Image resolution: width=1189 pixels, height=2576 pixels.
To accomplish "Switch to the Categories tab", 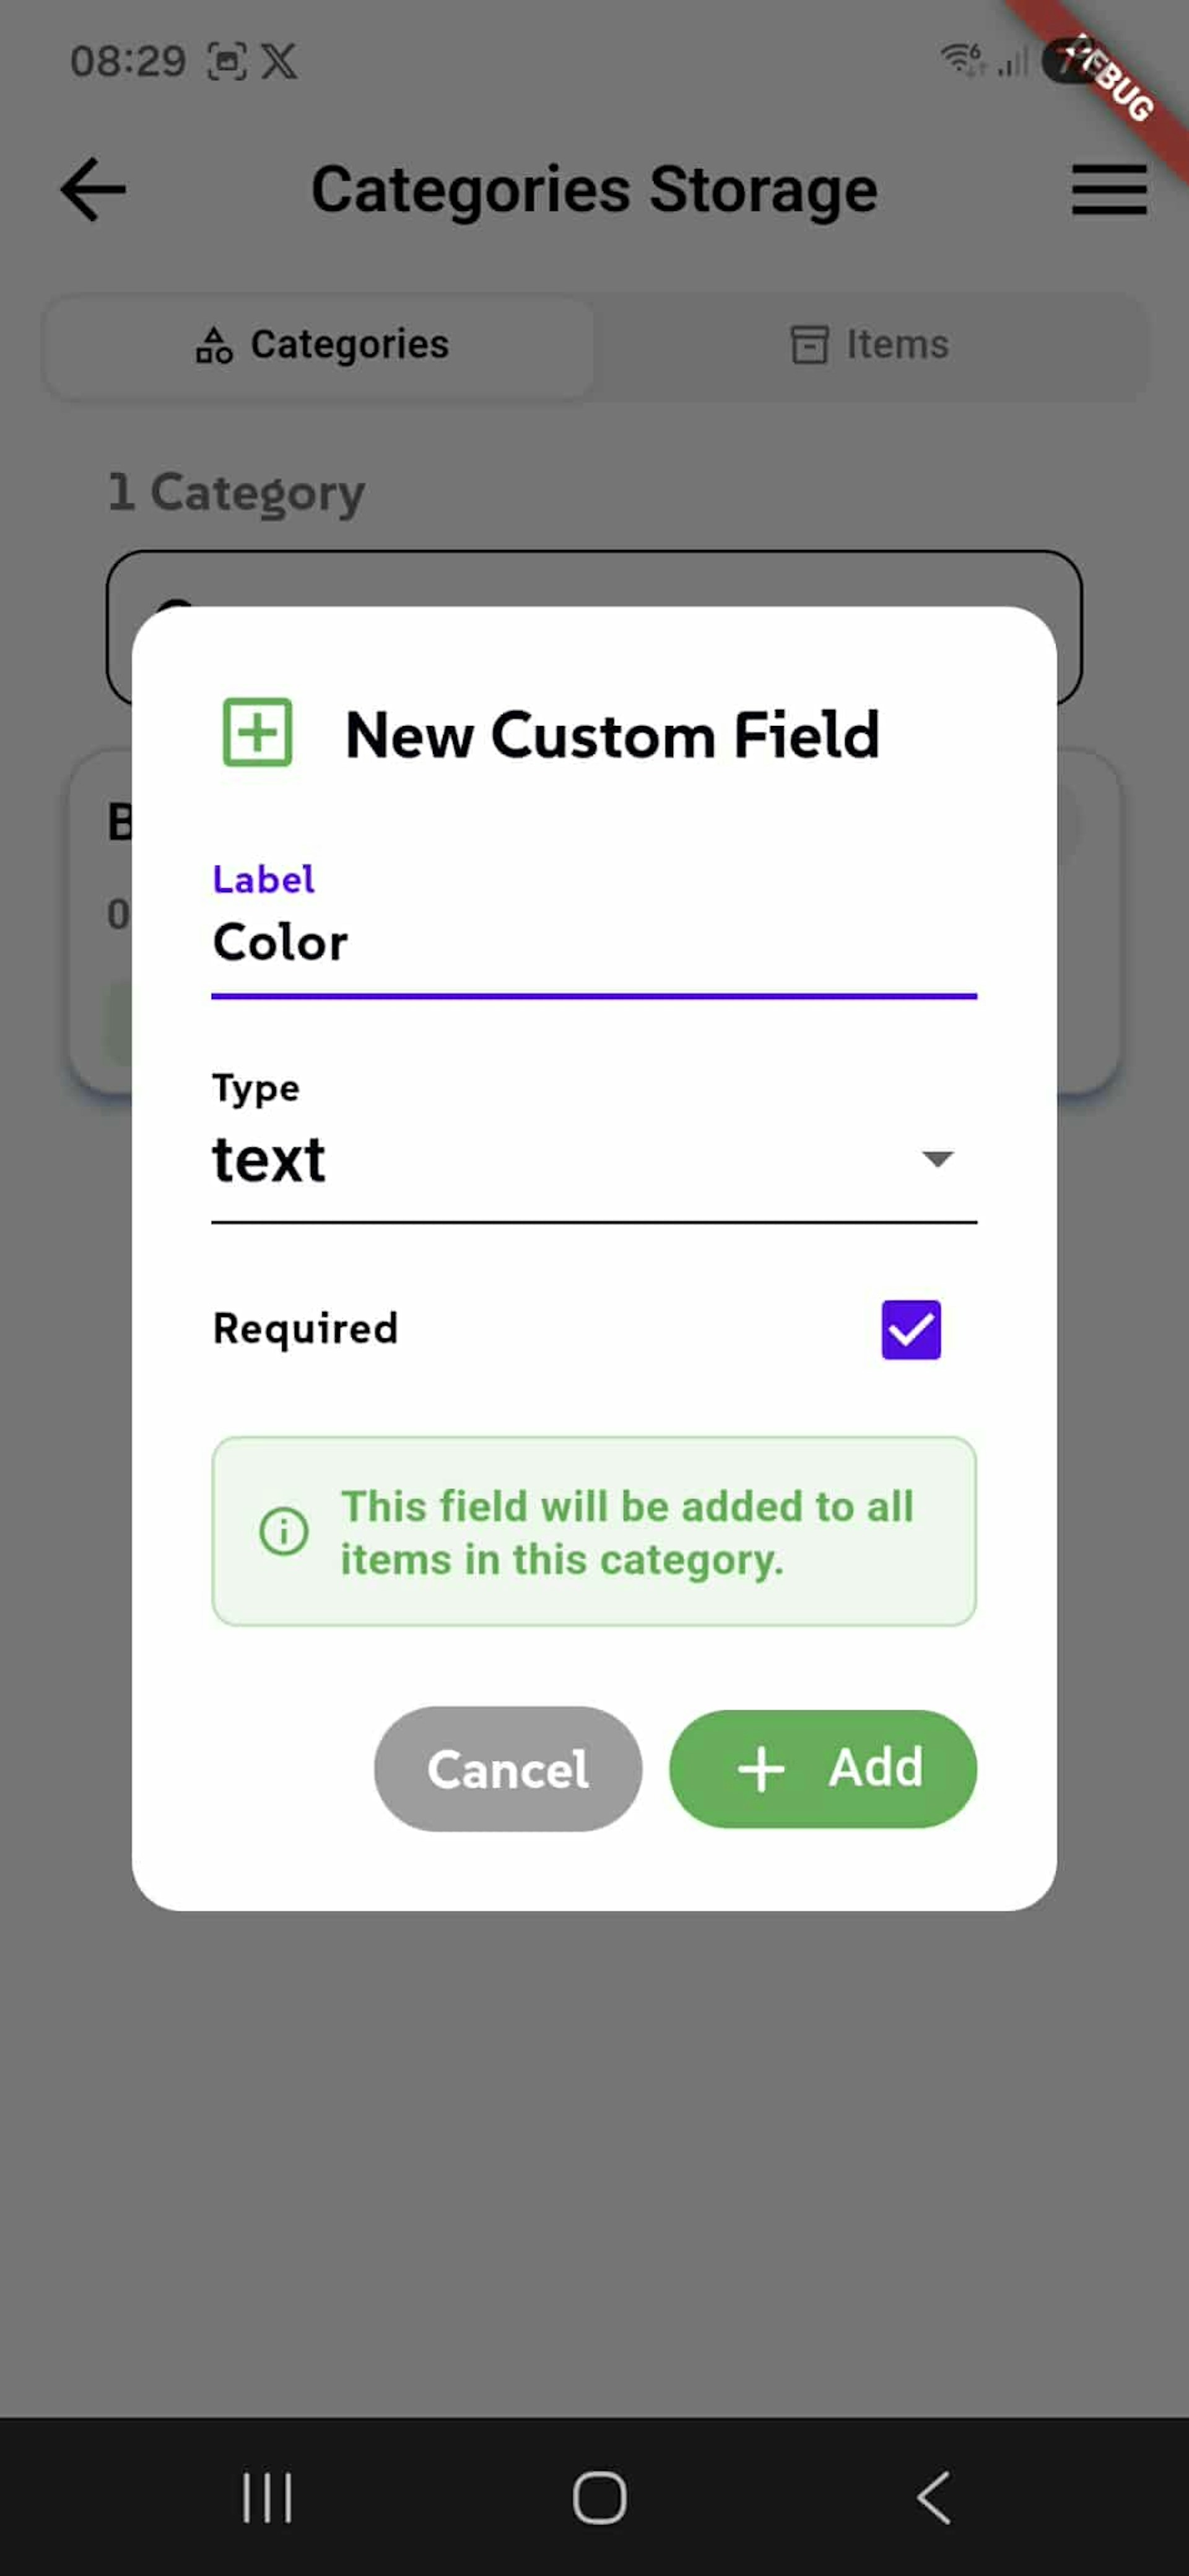I will pyautogui.click(x=320, y=345).
